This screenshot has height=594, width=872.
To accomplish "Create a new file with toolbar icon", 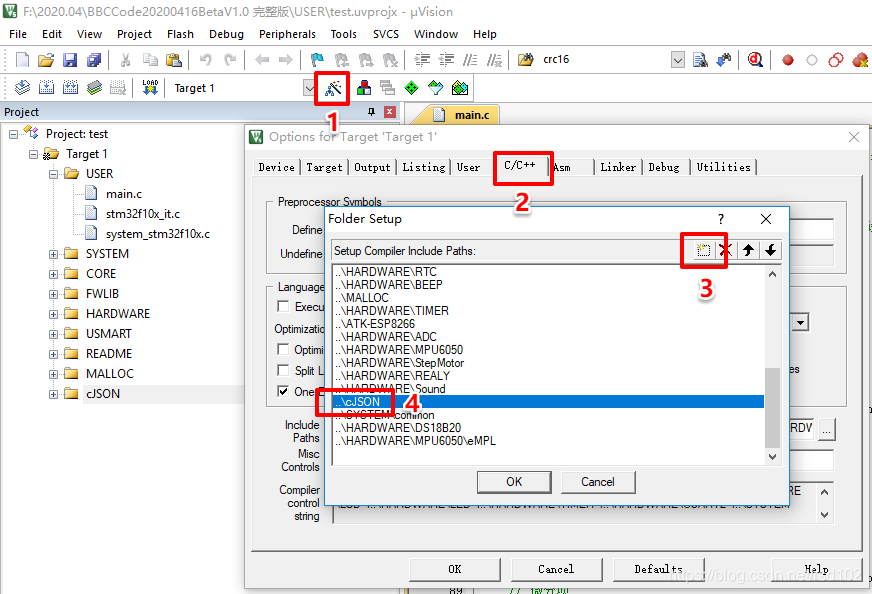I will click(x=22, y=60).
